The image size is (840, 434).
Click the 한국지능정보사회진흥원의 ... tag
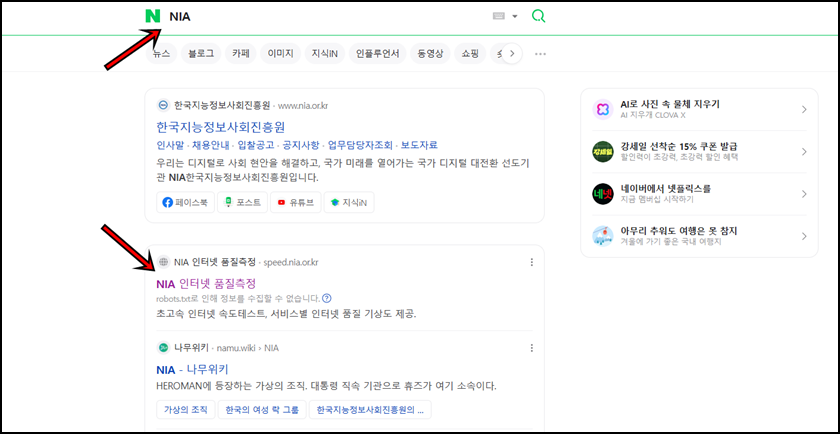[370, 409]
